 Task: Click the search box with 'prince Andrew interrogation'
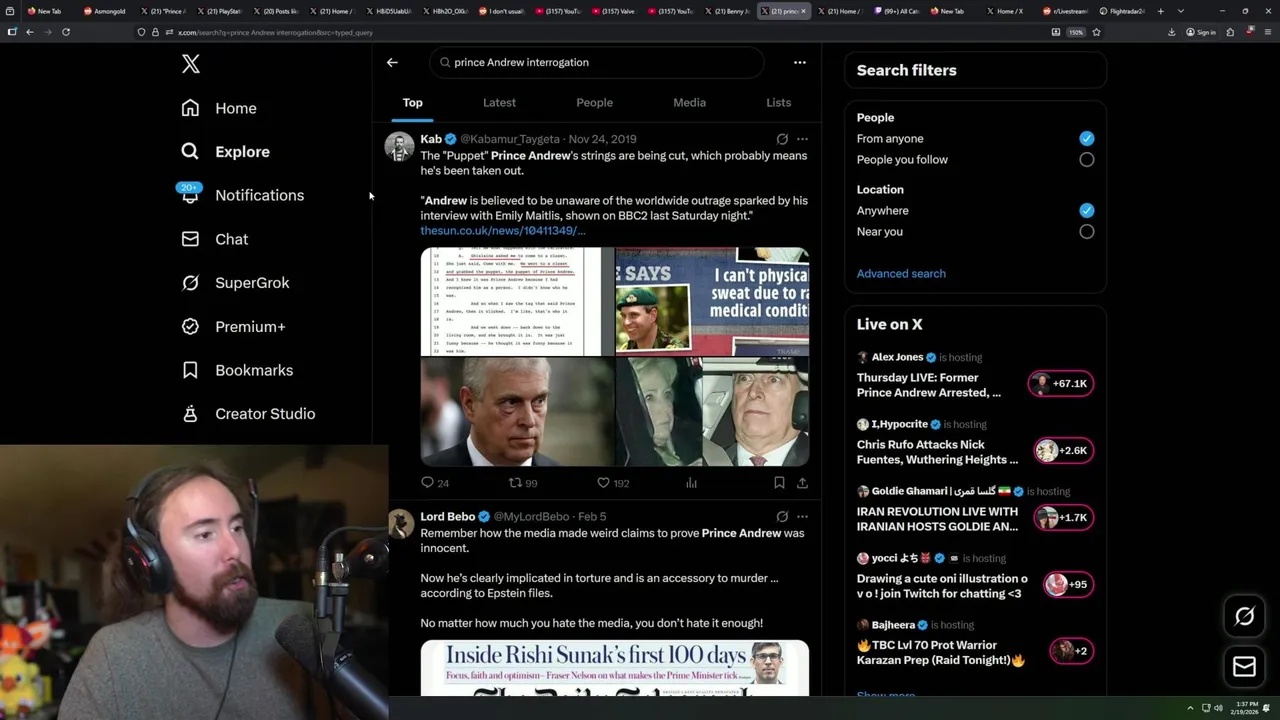click(x=597, y=62)
